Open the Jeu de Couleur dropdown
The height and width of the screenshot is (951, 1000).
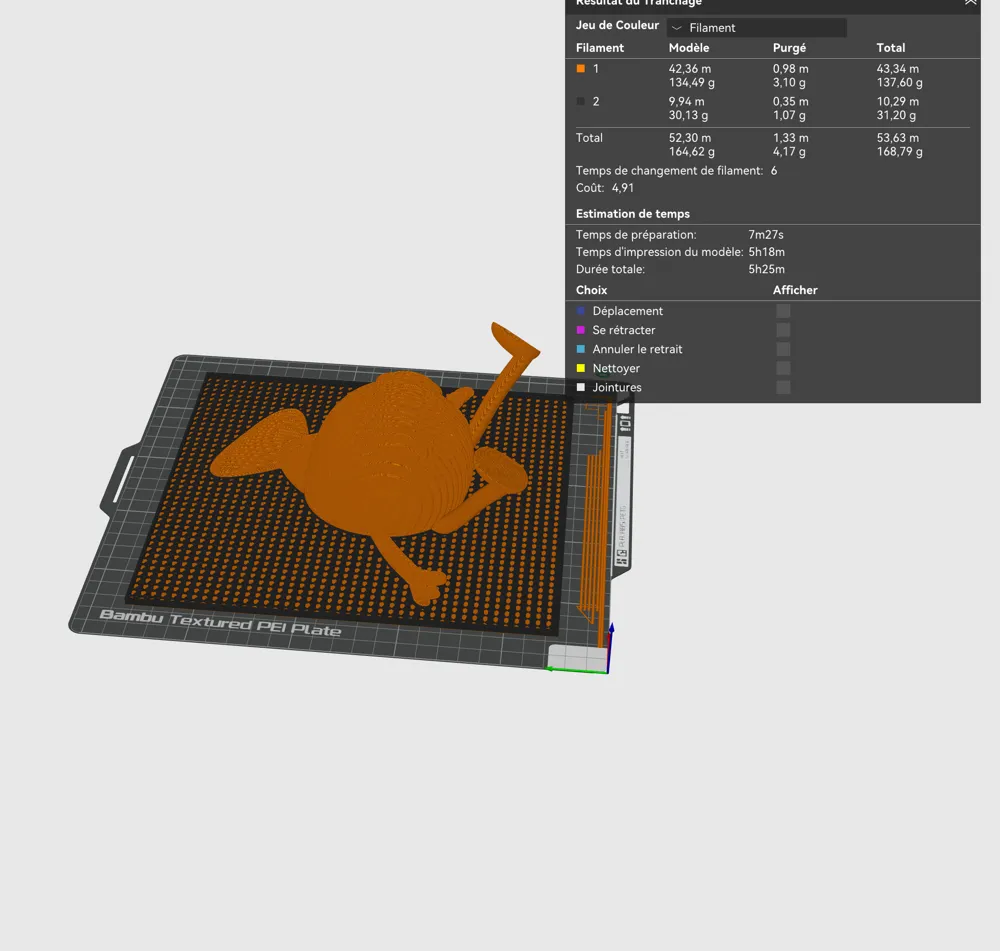(x=757, y=28)
